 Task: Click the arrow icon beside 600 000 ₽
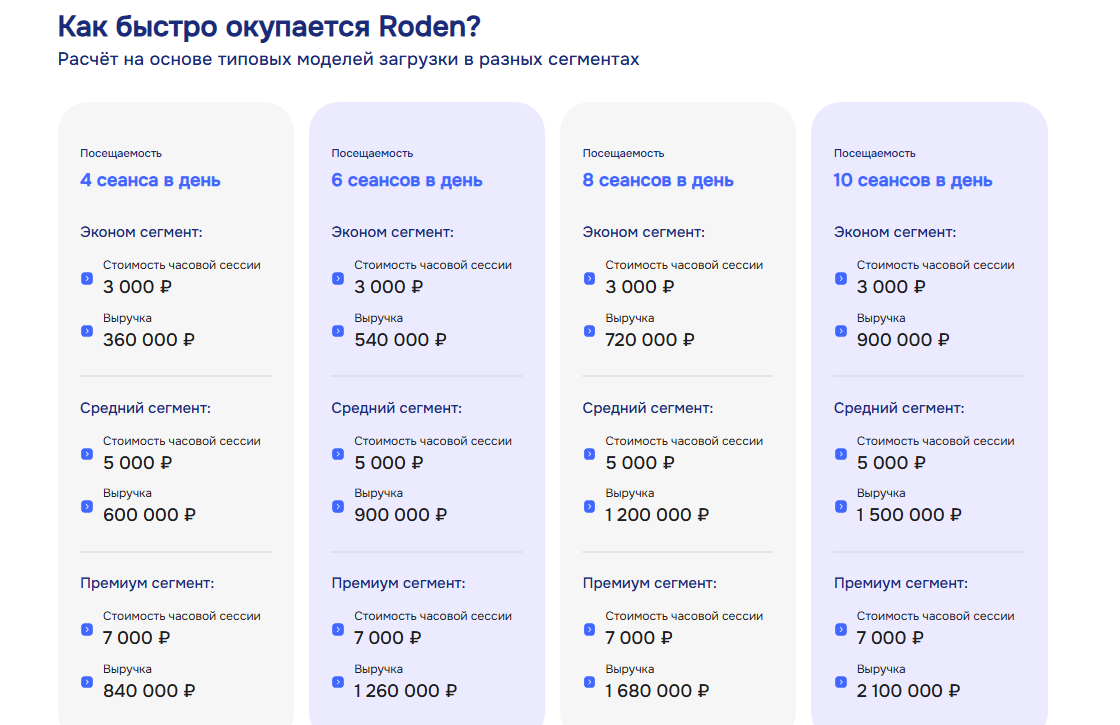tap(87, 506)
